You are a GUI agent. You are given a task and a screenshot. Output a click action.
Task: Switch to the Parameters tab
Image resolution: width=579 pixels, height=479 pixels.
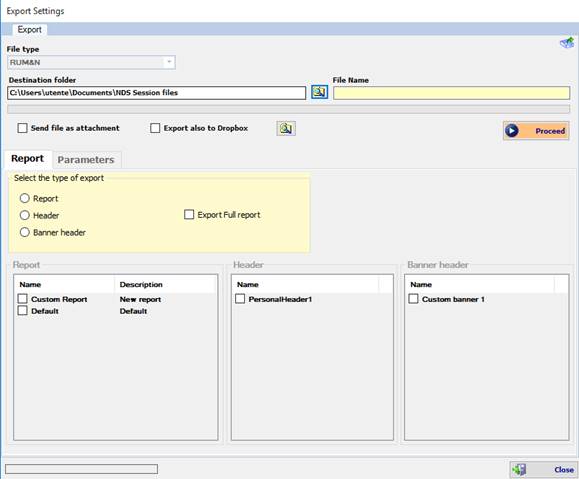(86, 160)
